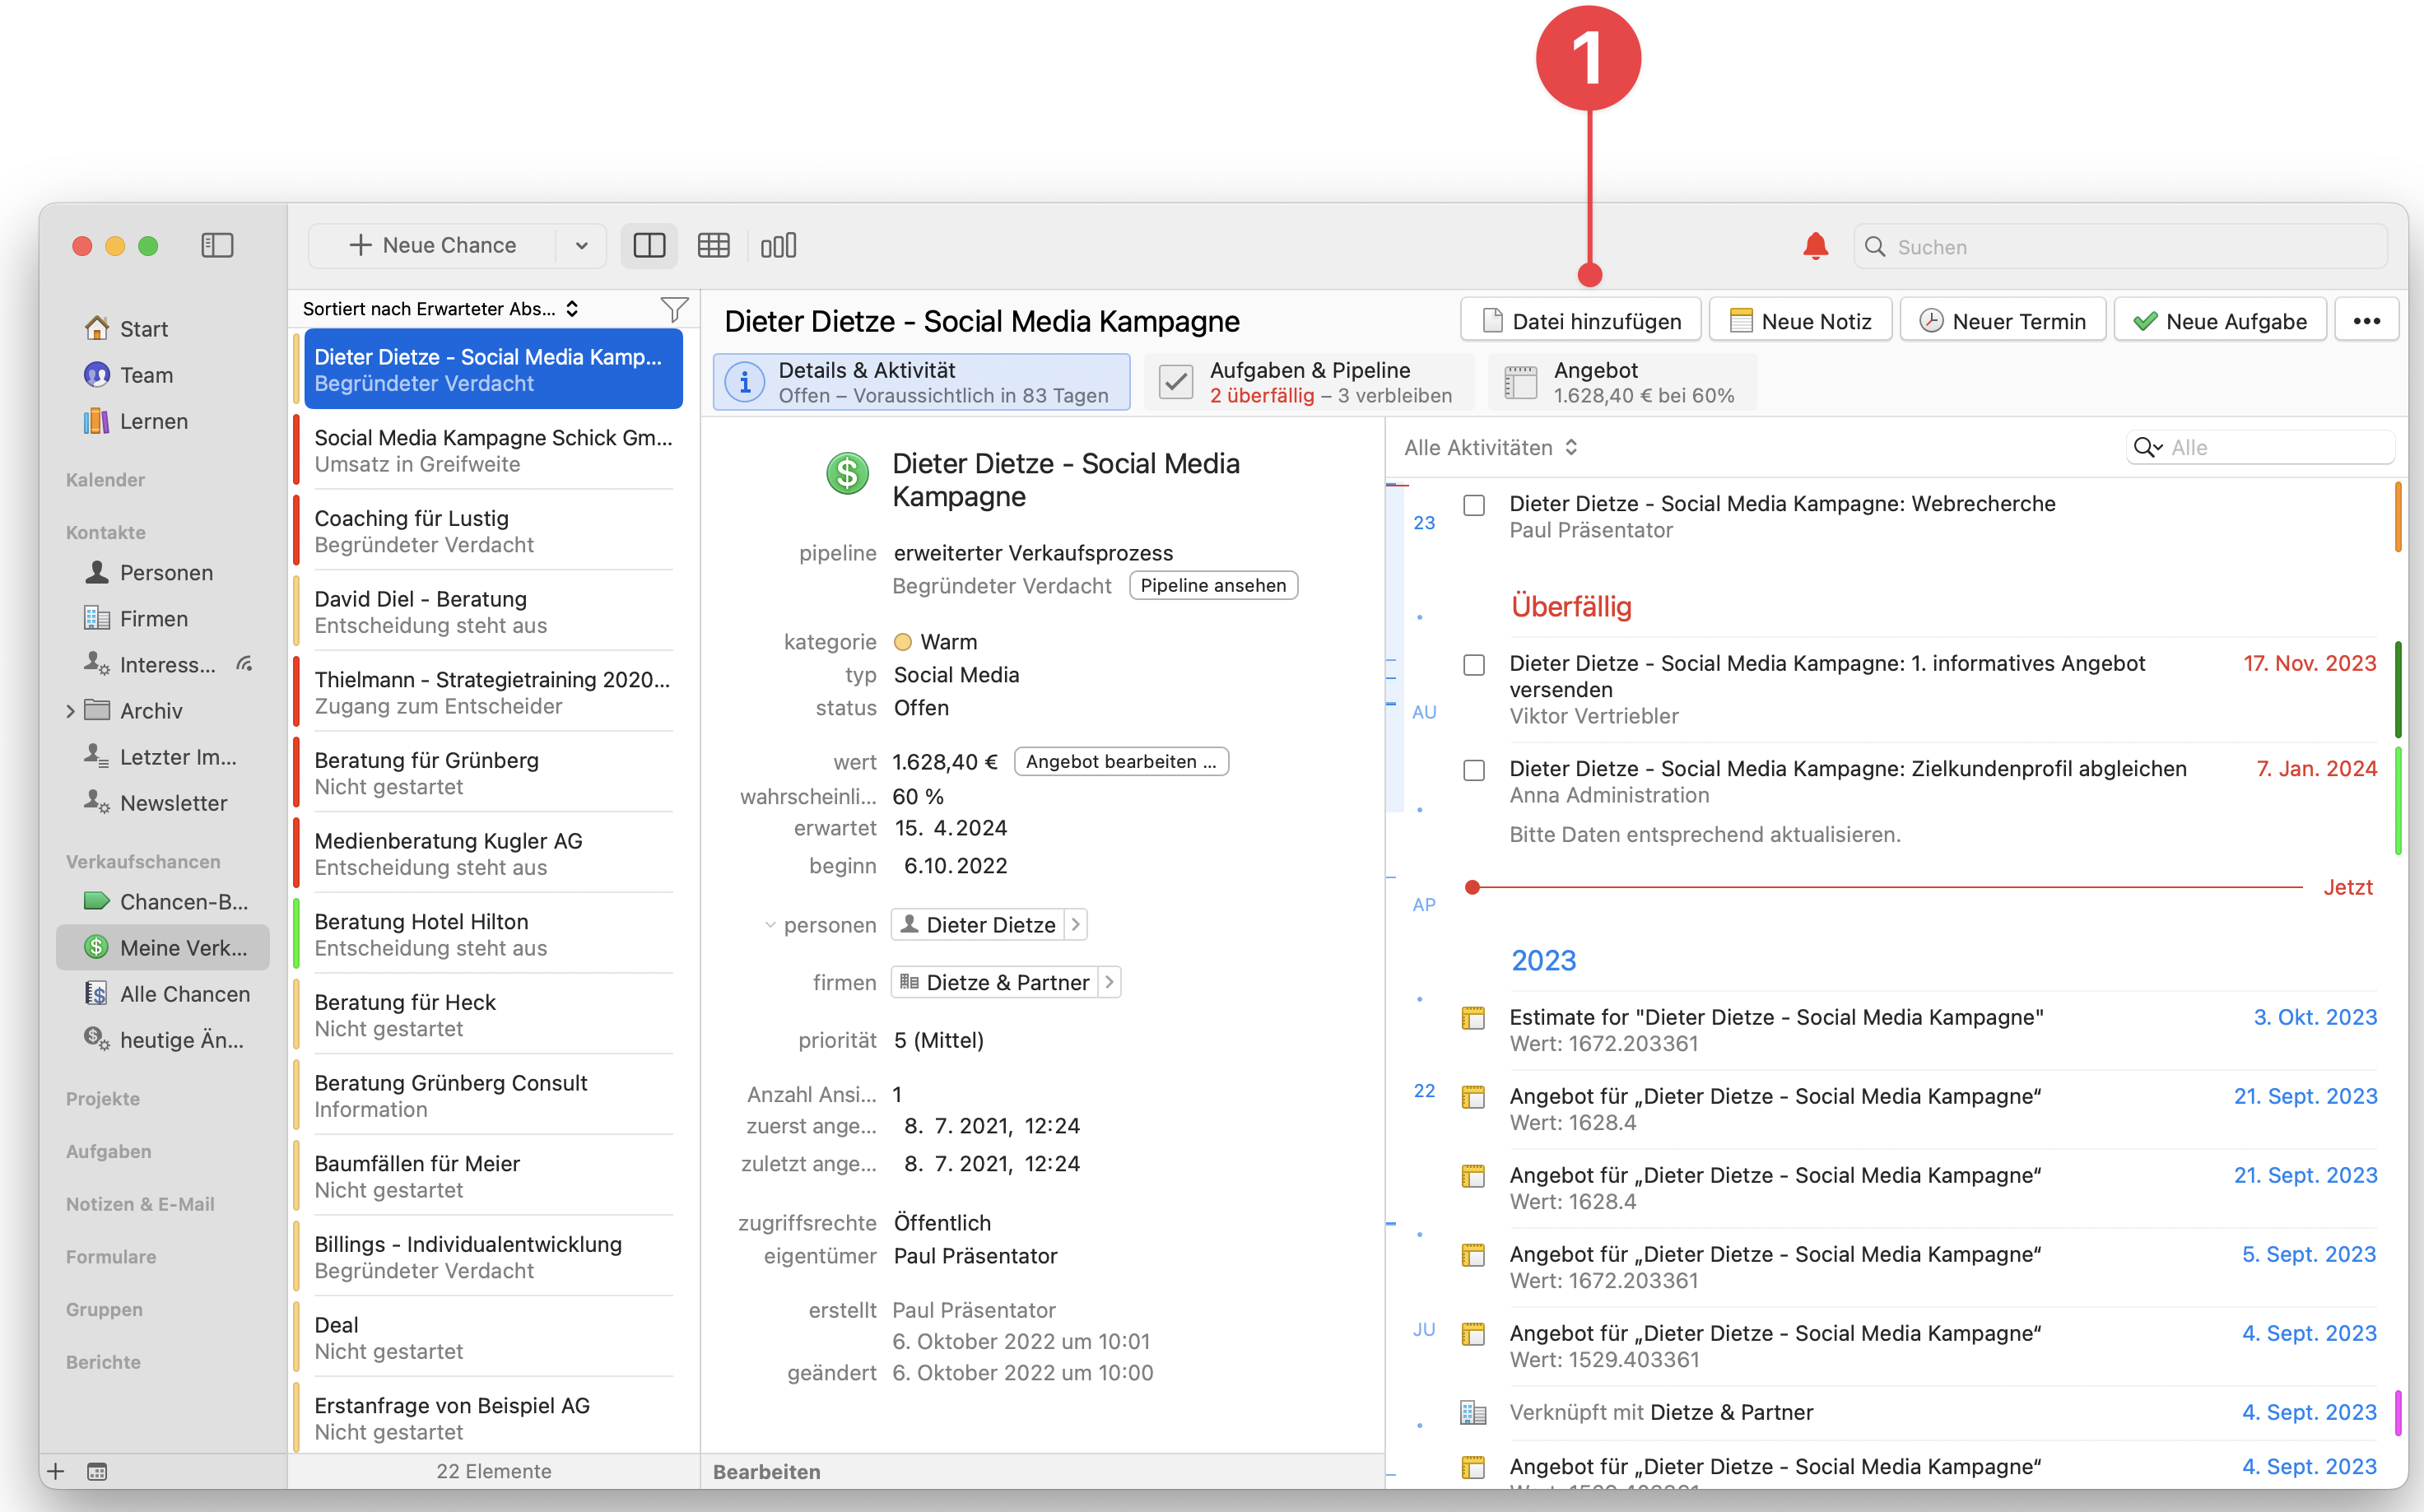Image resolution: width=2424 pixels, height=1512 pixels.
Task: Click the red notification bell icon
Action: pyautogui.click(x=1815, y=246)
